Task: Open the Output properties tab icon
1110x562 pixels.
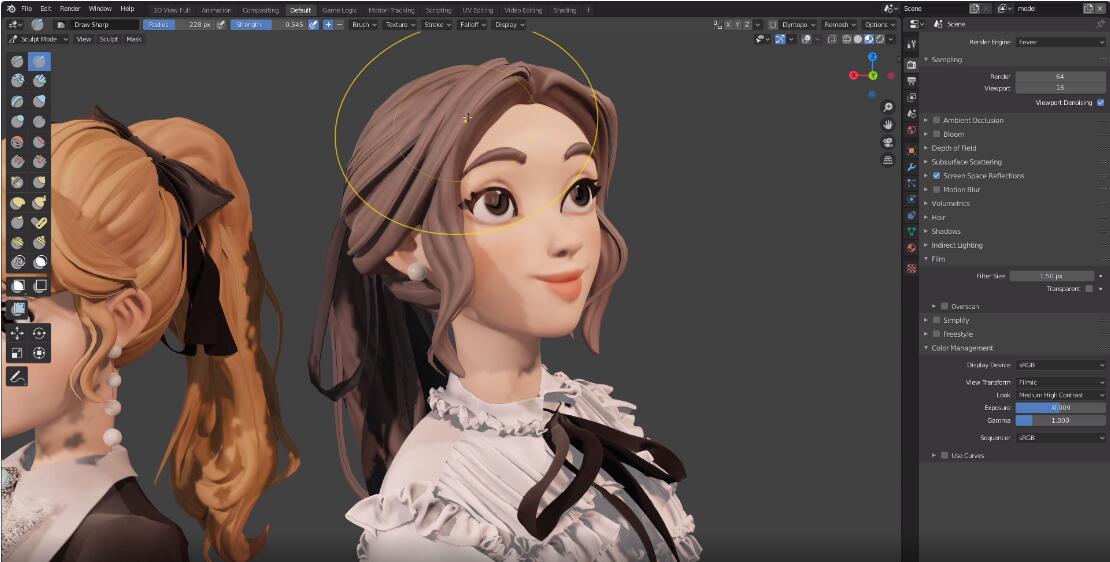Action: coord(911,81)
